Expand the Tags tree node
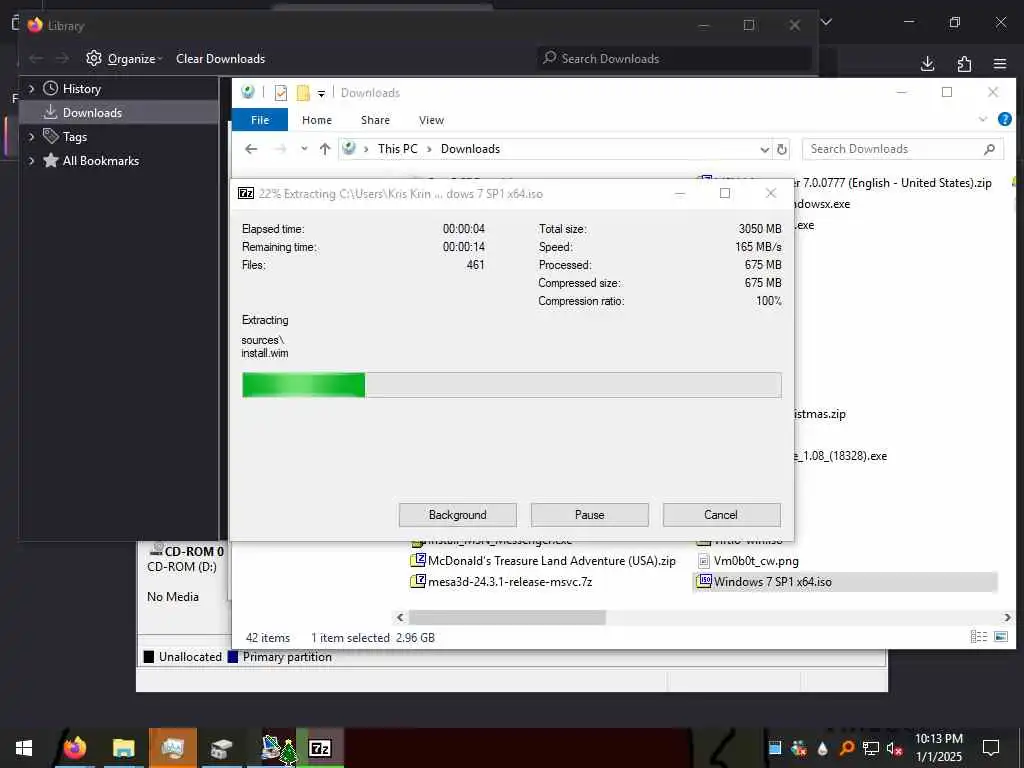Viewport: 1024px width, 768px height. [x=31, y=136]
